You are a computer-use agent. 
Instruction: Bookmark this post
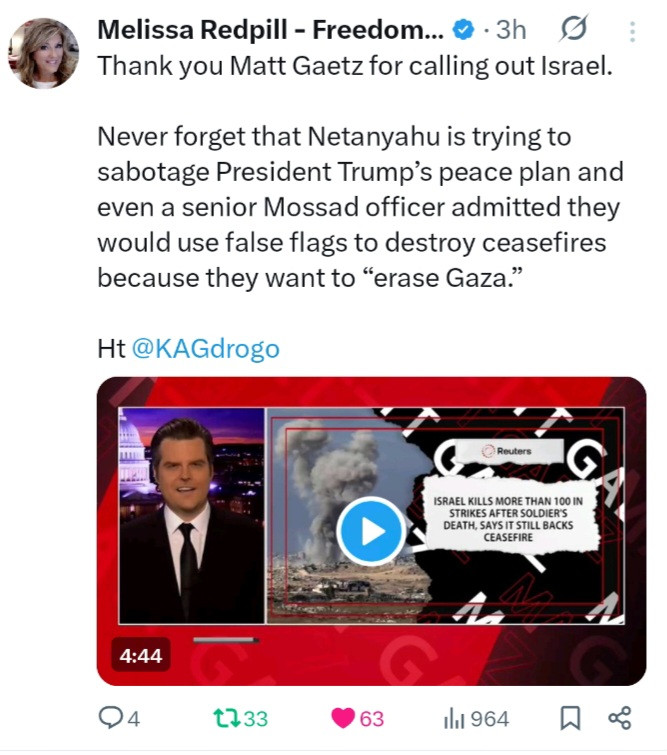[x=570, y=718]
